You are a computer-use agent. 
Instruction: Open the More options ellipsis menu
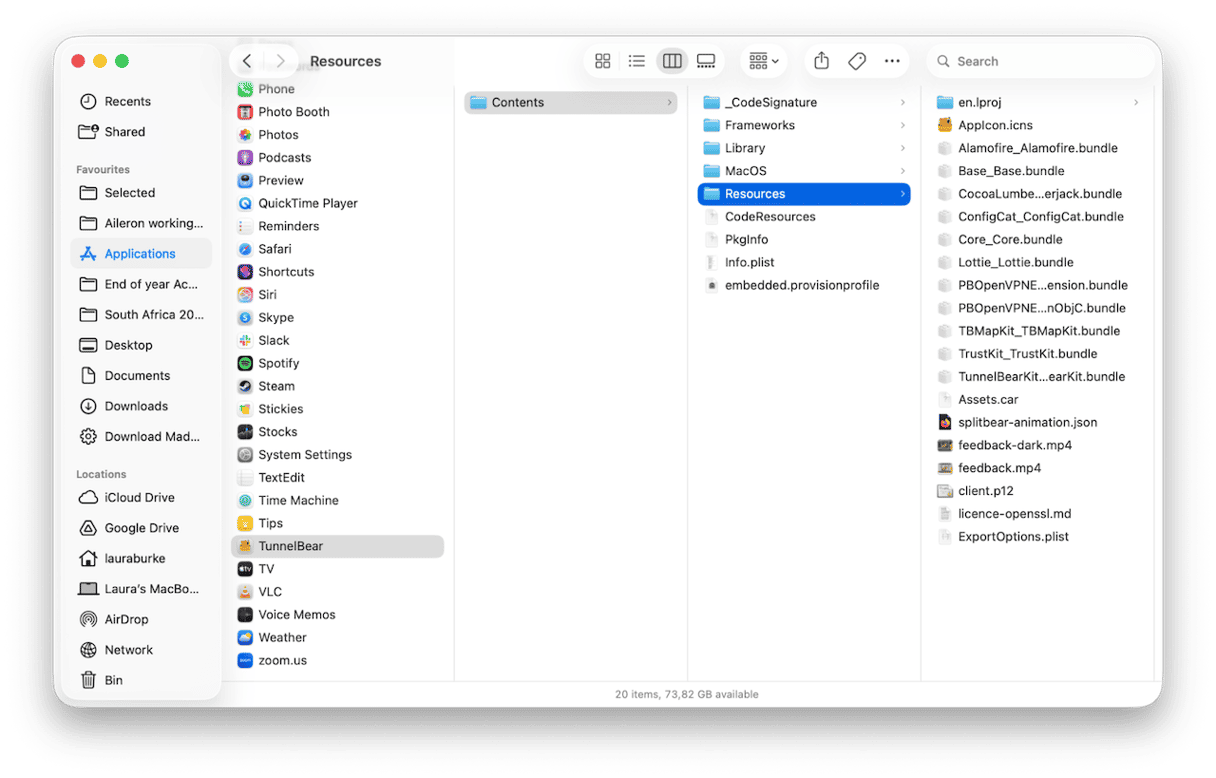point(892,61)
